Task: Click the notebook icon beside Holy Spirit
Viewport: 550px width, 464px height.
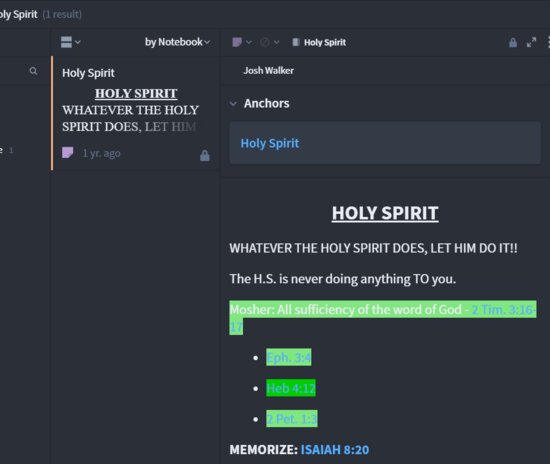Action: tap(296, 42)
